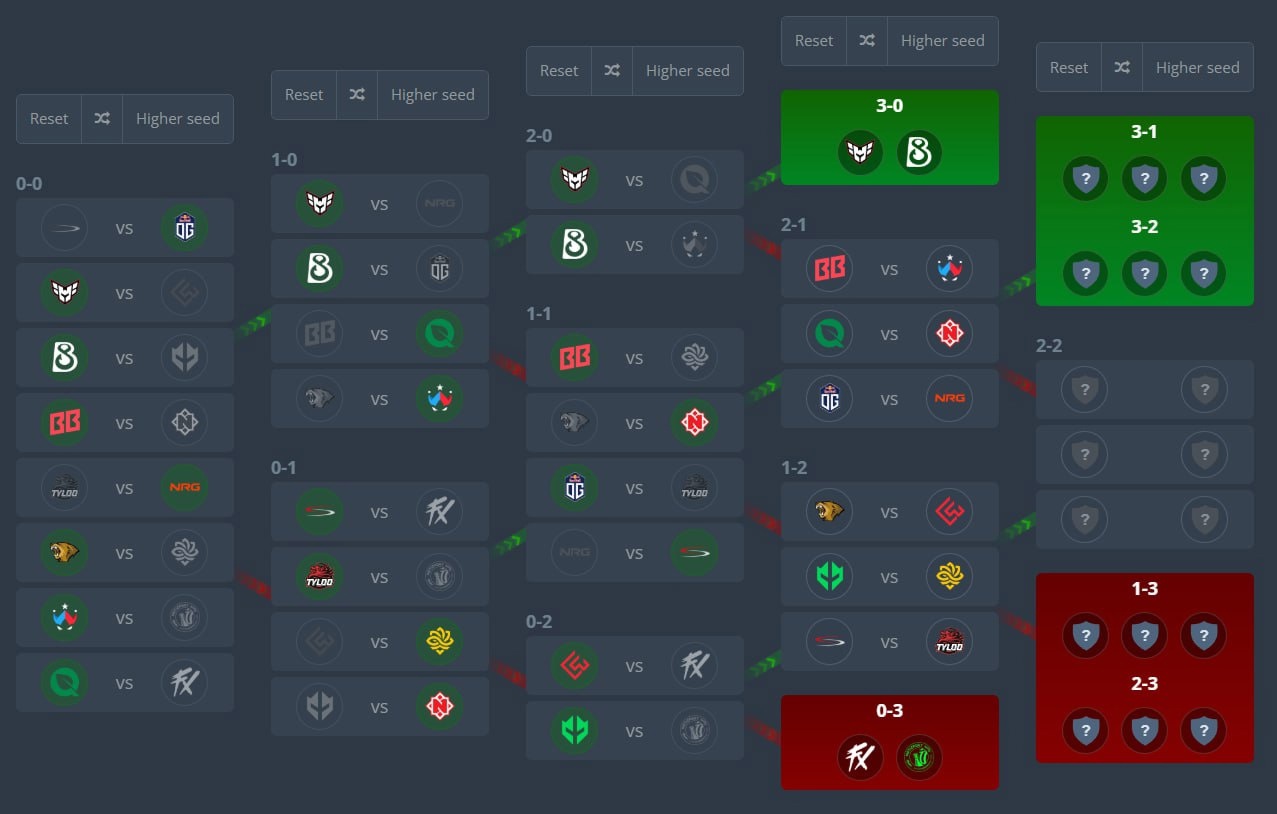Apply Higher seed to 3-1 column
Image resolution: width=1277 pixels, height=814 pixels.
[x=1198, y=68]
